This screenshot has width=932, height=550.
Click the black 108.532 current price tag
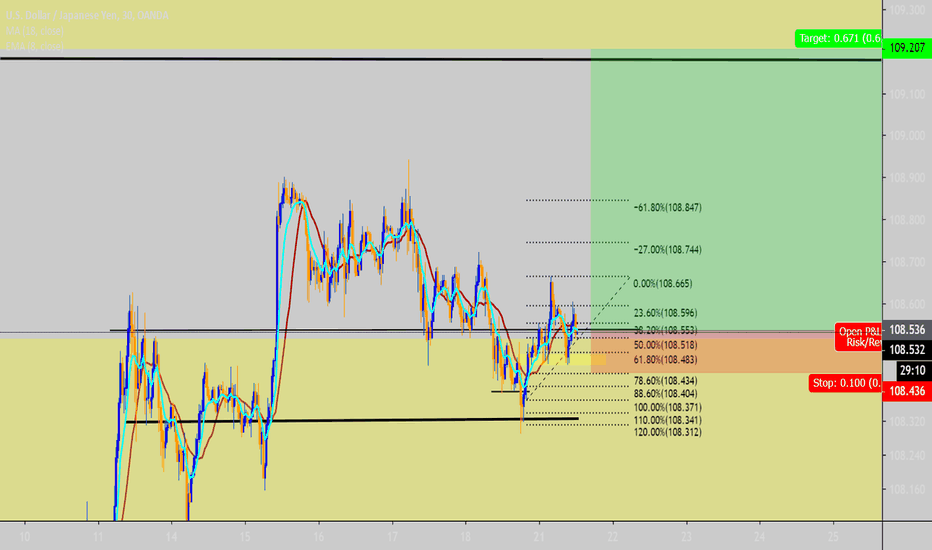(x=907, y=350)
